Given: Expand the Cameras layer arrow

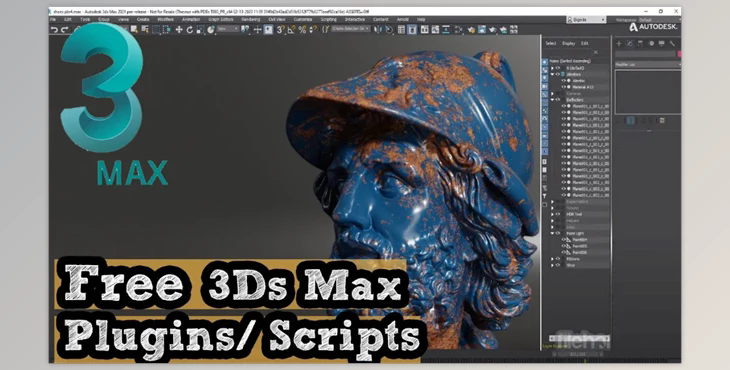Looking at the screenshot, I should [553, 94].
